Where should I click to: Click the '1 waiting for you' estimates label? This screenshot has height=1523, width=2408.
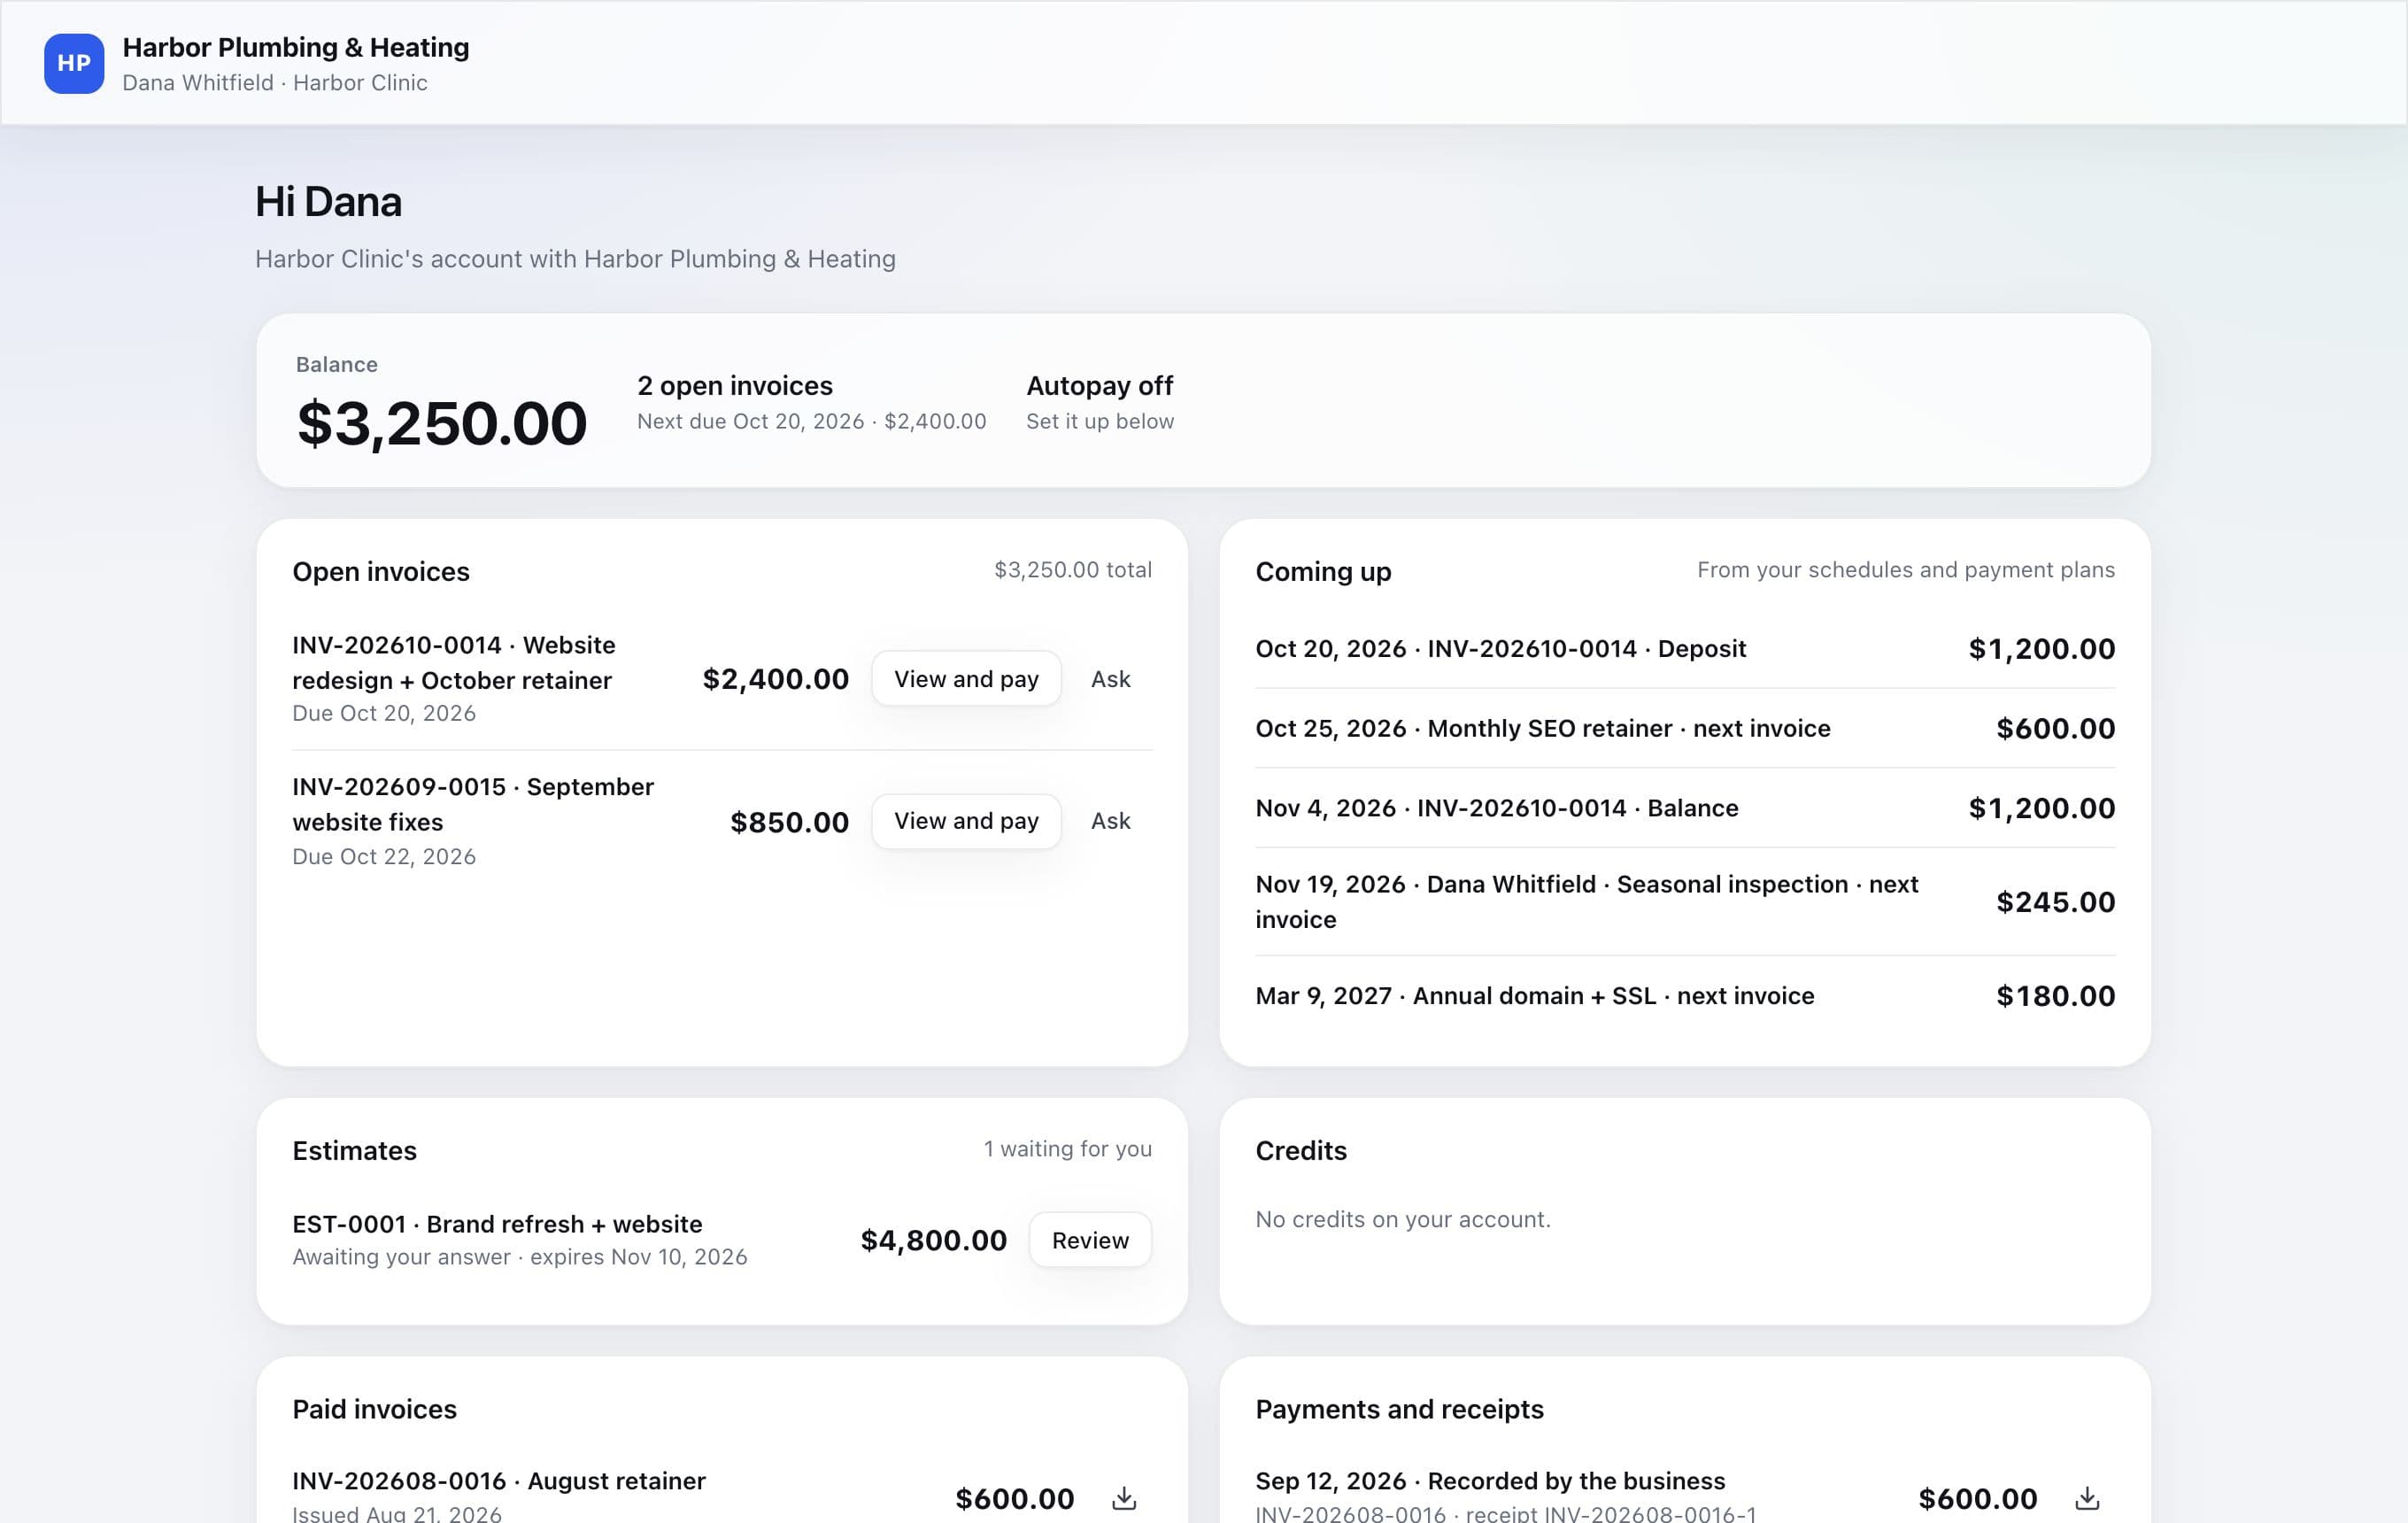pyautogui.click(x=1068, y=1149)
